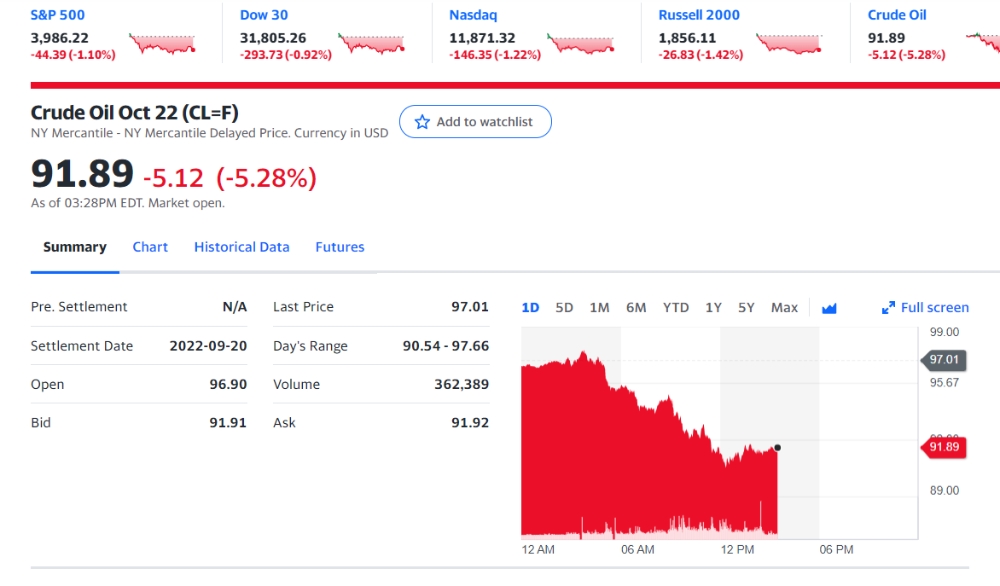Open the S&P 500 sparkline chart

click(162, 44)
